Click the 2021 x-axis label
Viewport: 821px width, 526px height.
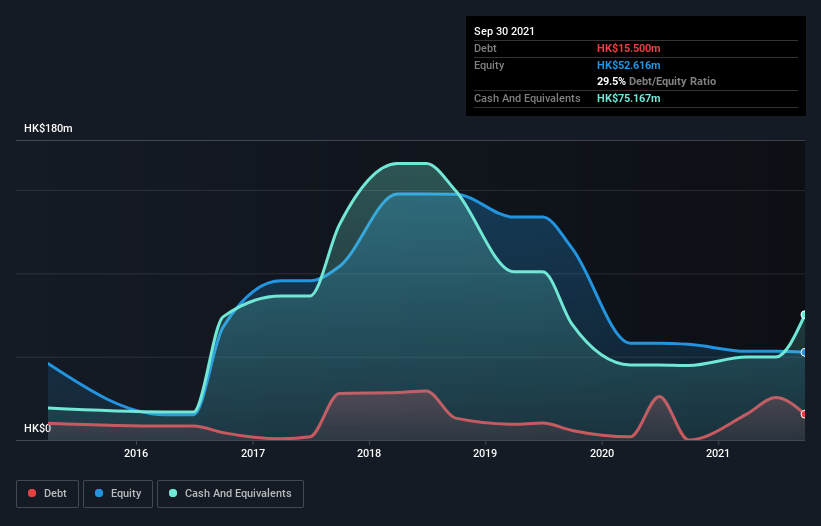[718, 453]
